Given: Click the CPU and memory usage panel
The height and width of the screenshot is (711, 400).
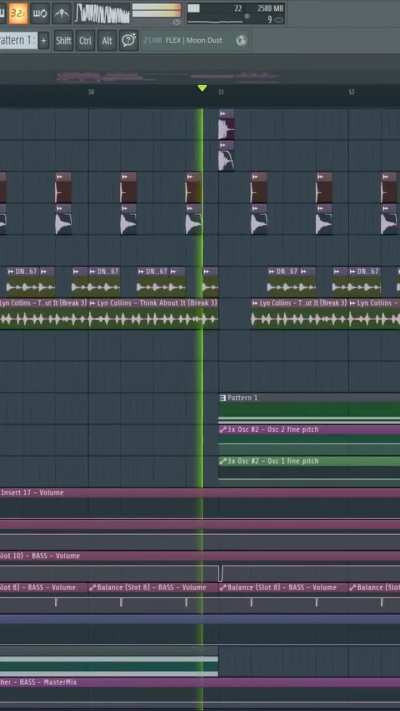Looking at the screenshot, I should pyautogui.click(x=236, y=13).
